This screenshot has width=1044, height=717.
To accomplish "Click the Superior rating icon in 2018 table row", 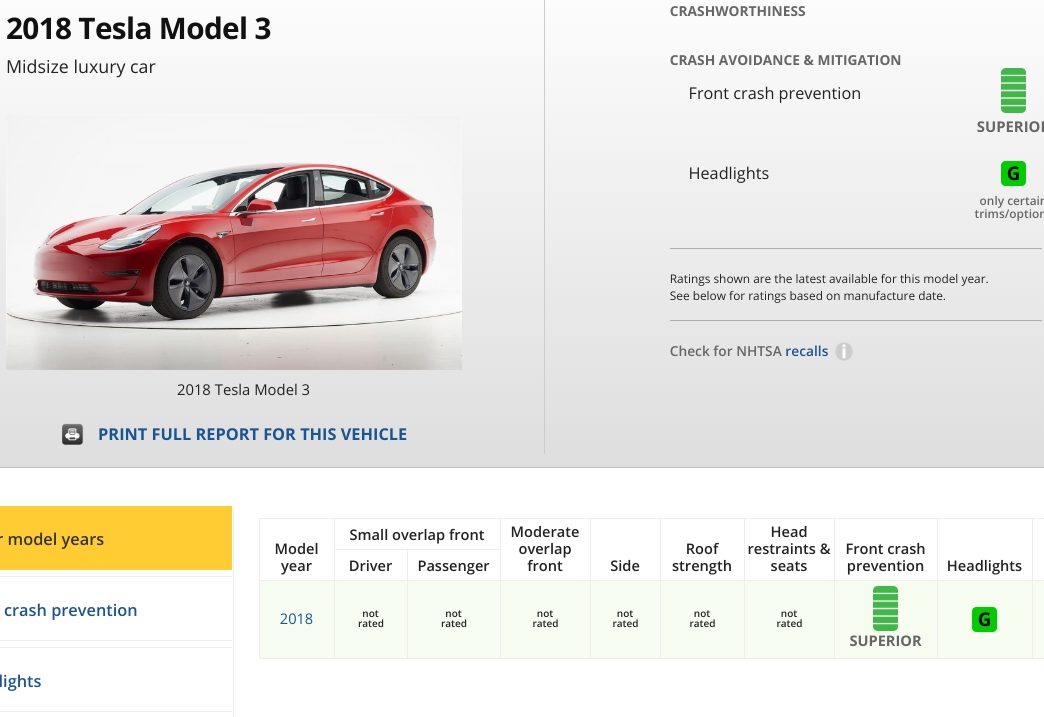I will (885, 608).
